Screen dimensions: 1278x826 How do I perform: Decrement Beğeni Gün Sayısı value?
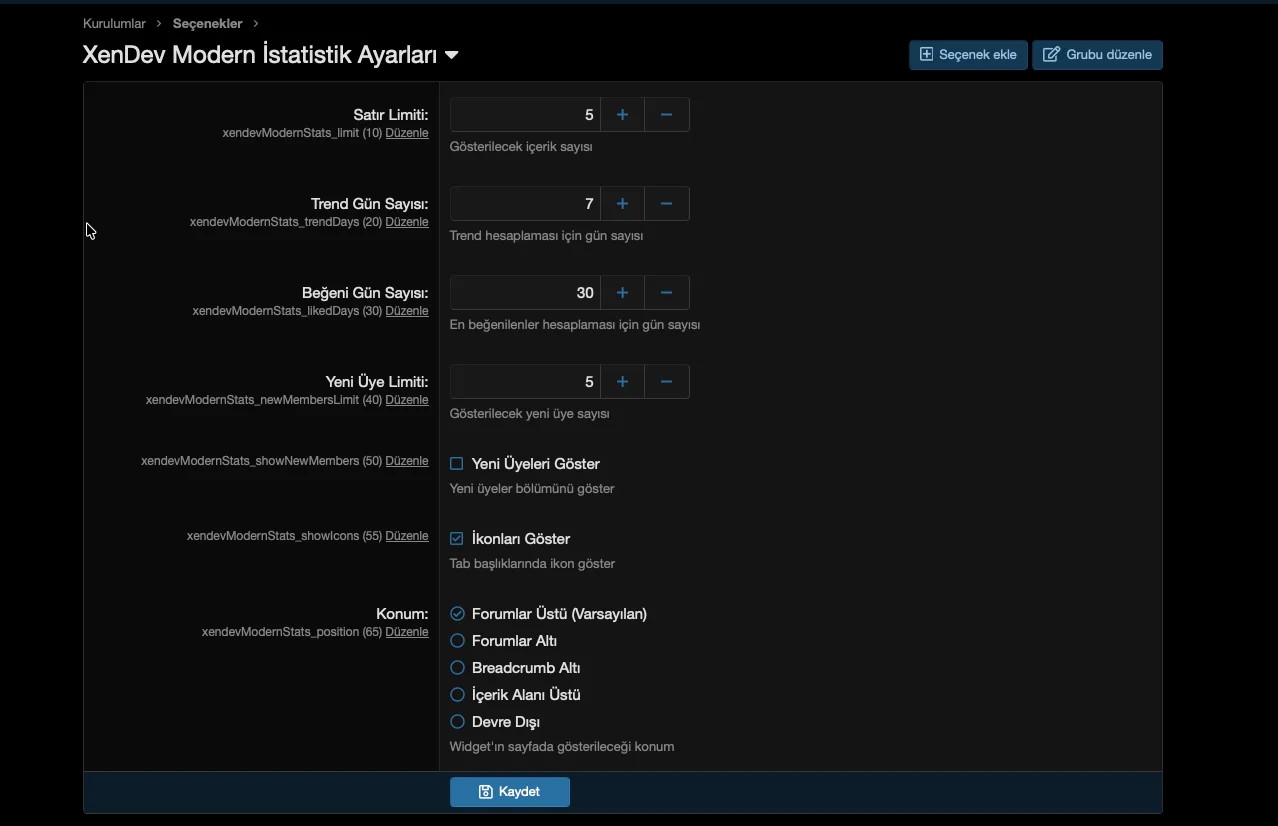coord(667,293)
